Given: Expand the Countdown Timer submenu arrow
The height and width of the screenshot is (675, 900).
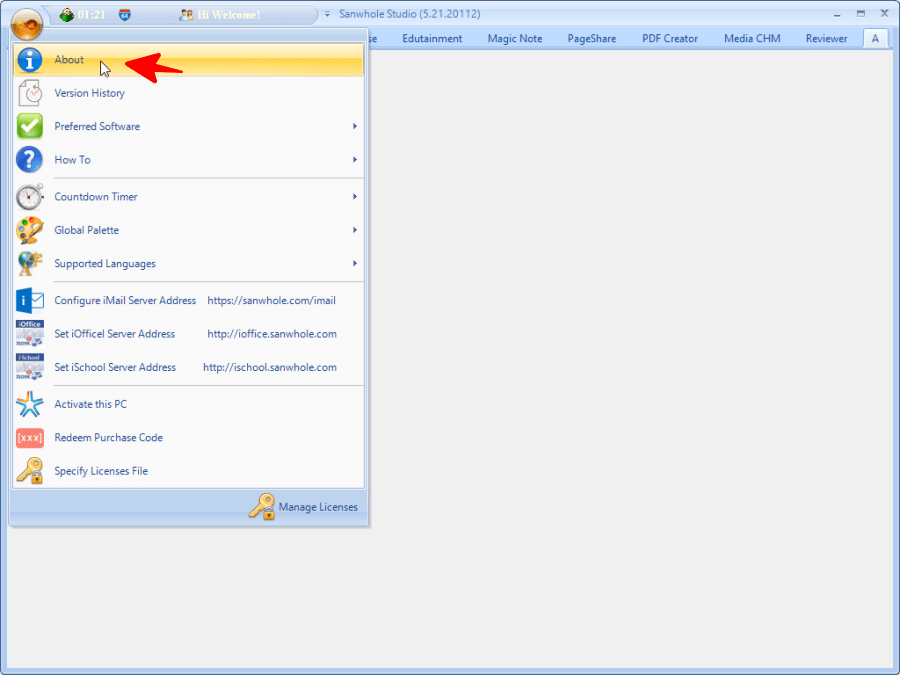Looking at the screenshot, I should 355,197.
